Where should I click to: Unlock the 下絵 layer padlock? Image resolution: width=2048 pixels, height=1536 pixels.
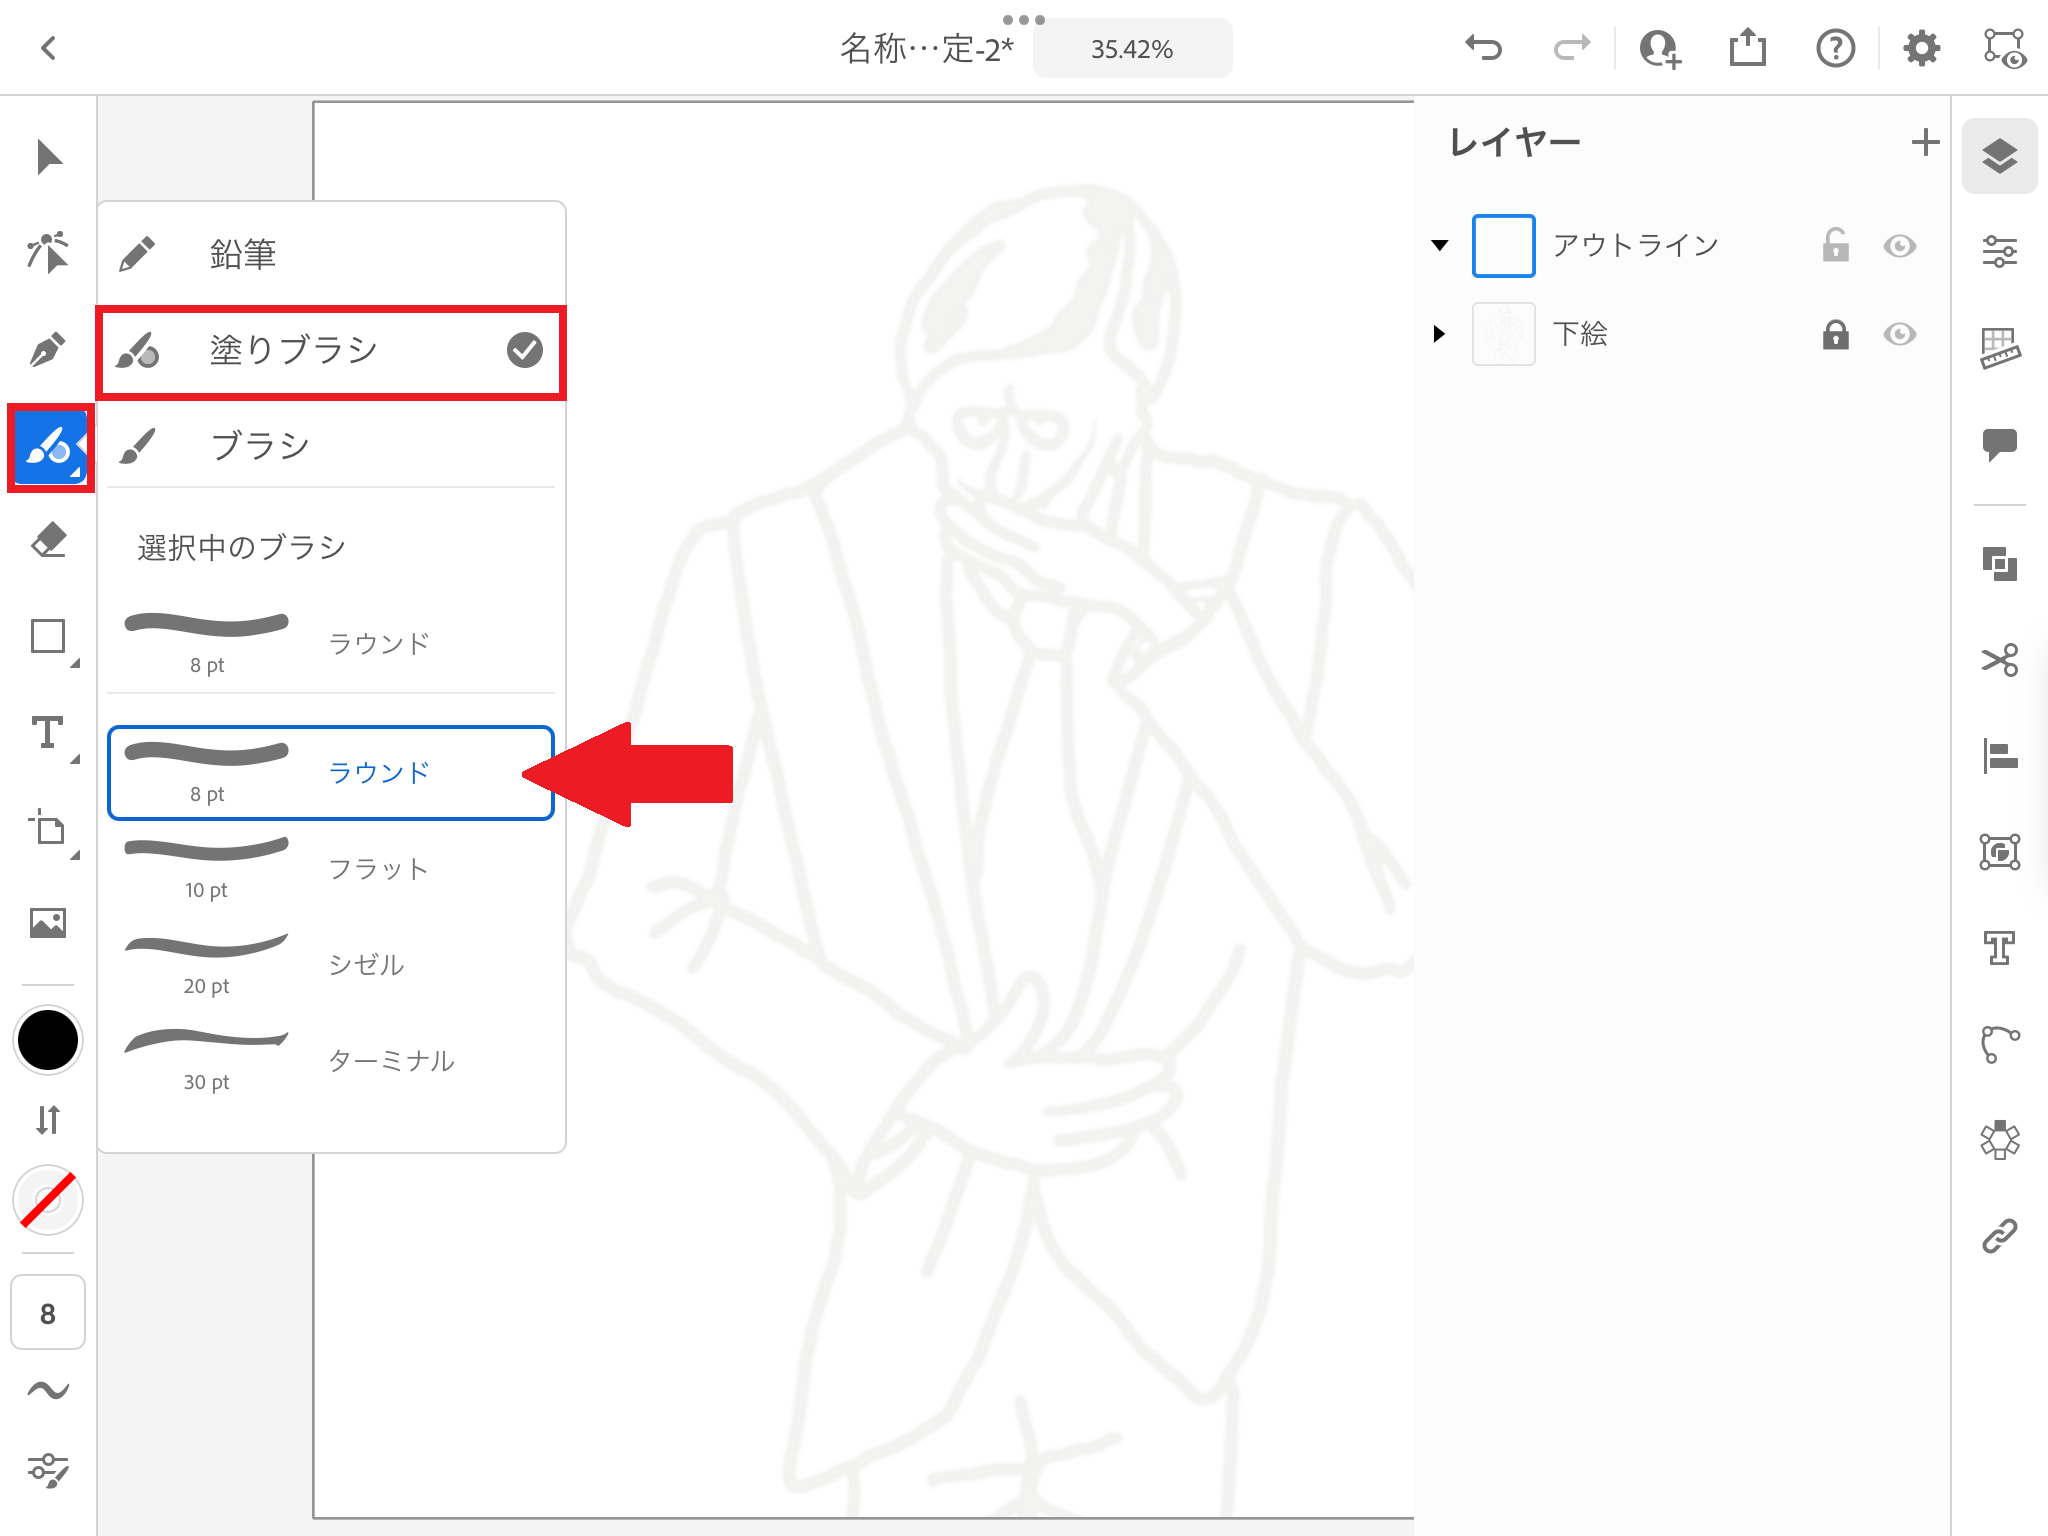[x=1835, y=334]
